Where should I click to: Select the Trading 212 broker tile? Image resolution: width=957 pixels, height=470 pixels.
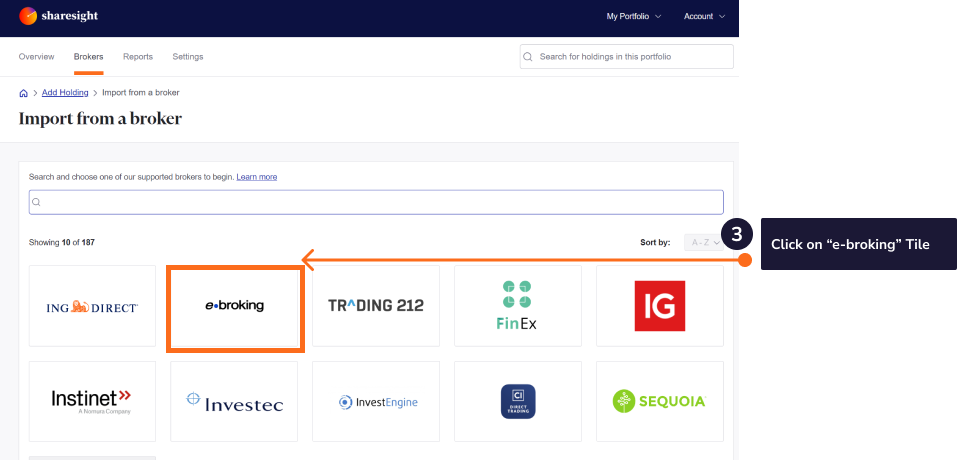click(376, 306)
